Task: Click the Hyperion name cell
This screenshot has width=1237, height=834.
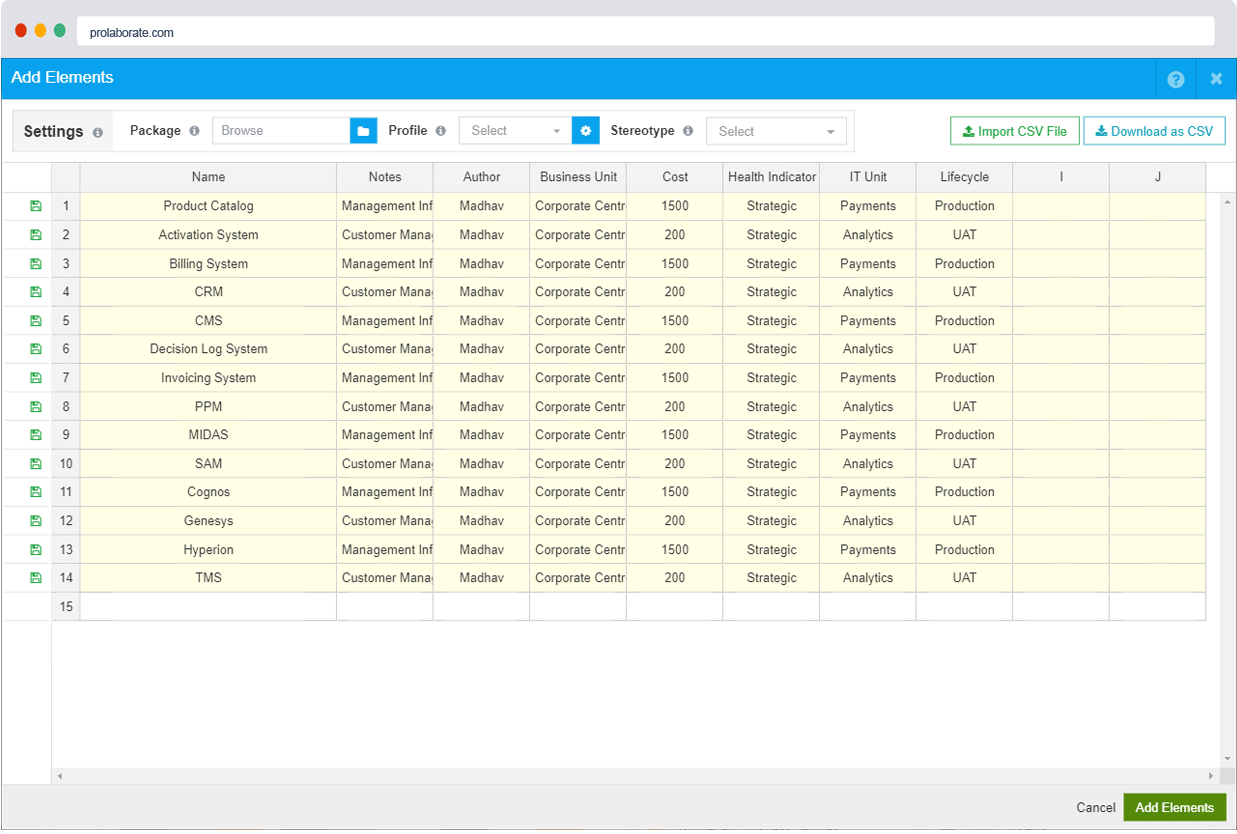Action: [x=208, y=550]
